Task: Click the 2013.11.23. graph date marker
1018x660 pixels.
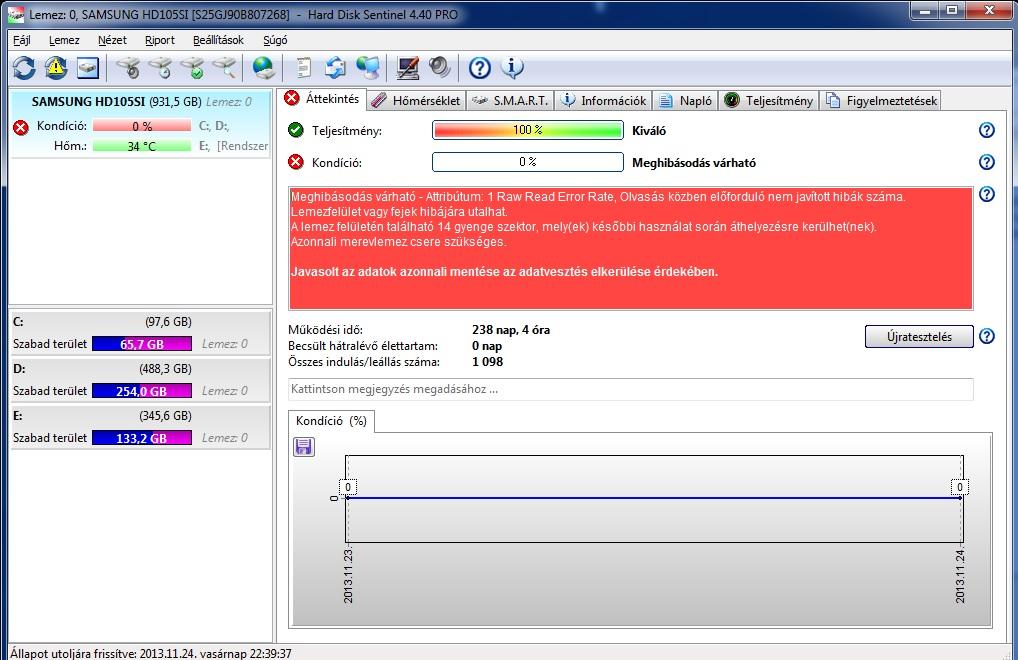Action: pos(349,576)
